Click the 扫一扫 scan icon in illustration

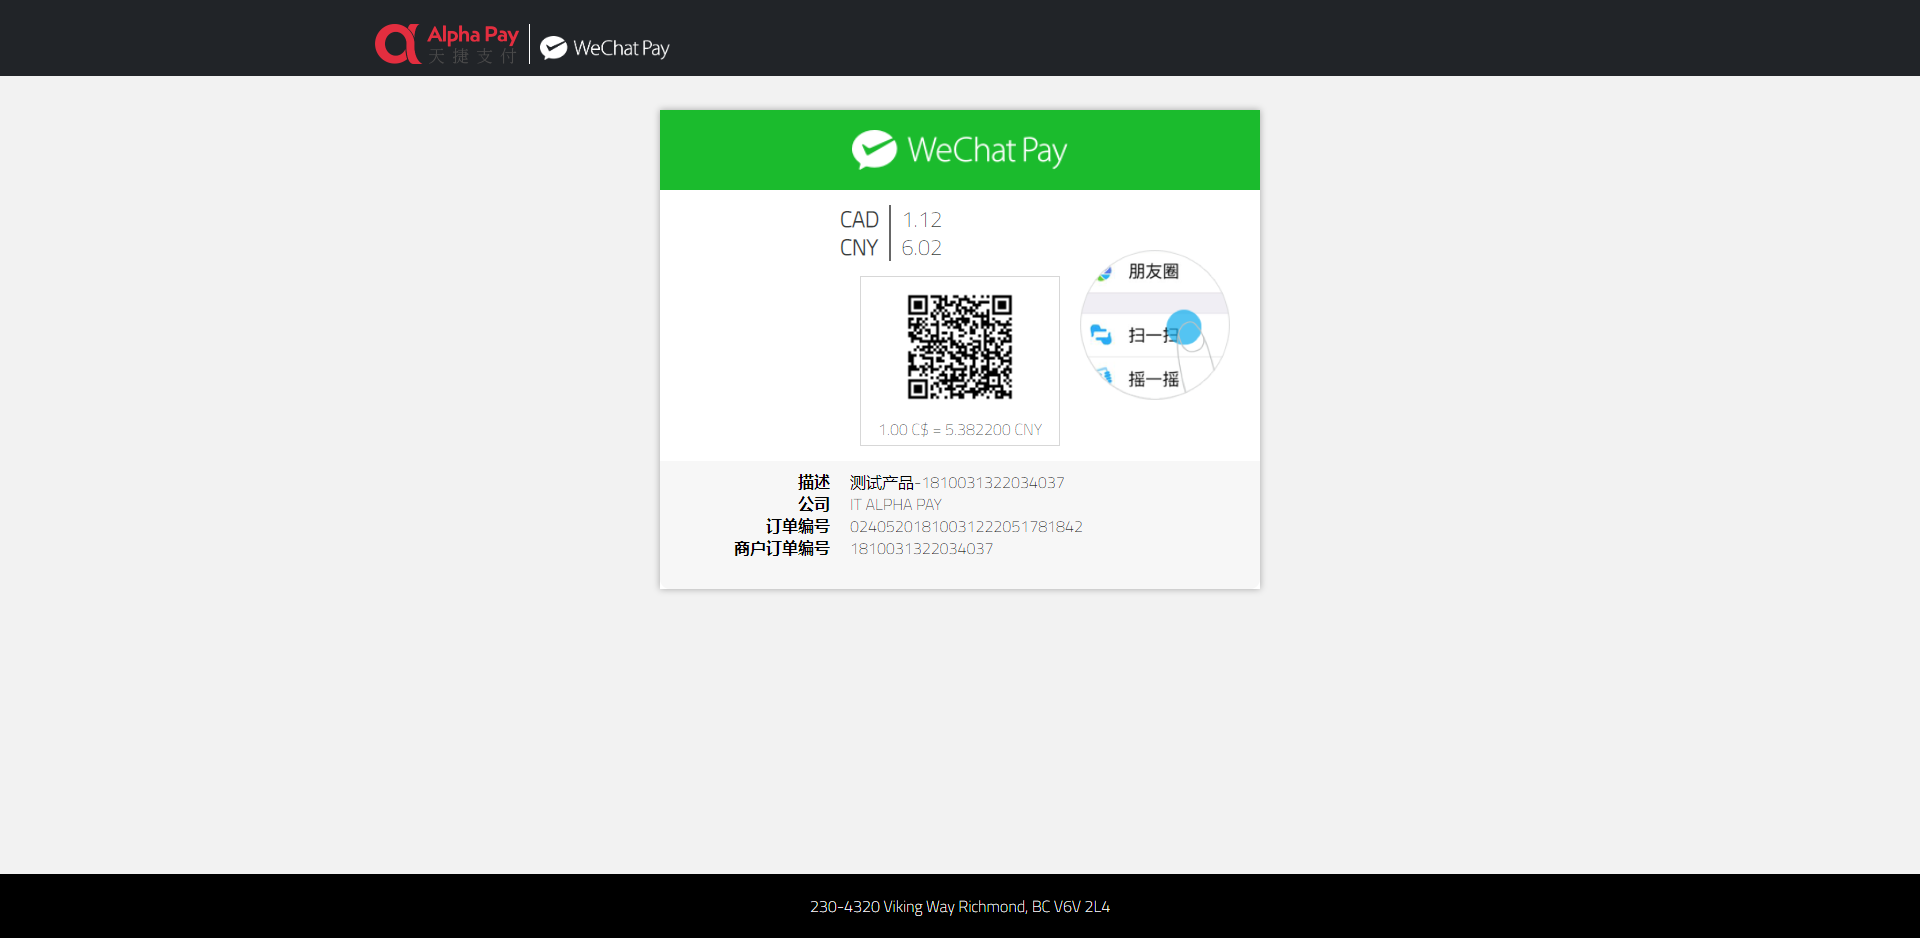[x=1101, y=334]
